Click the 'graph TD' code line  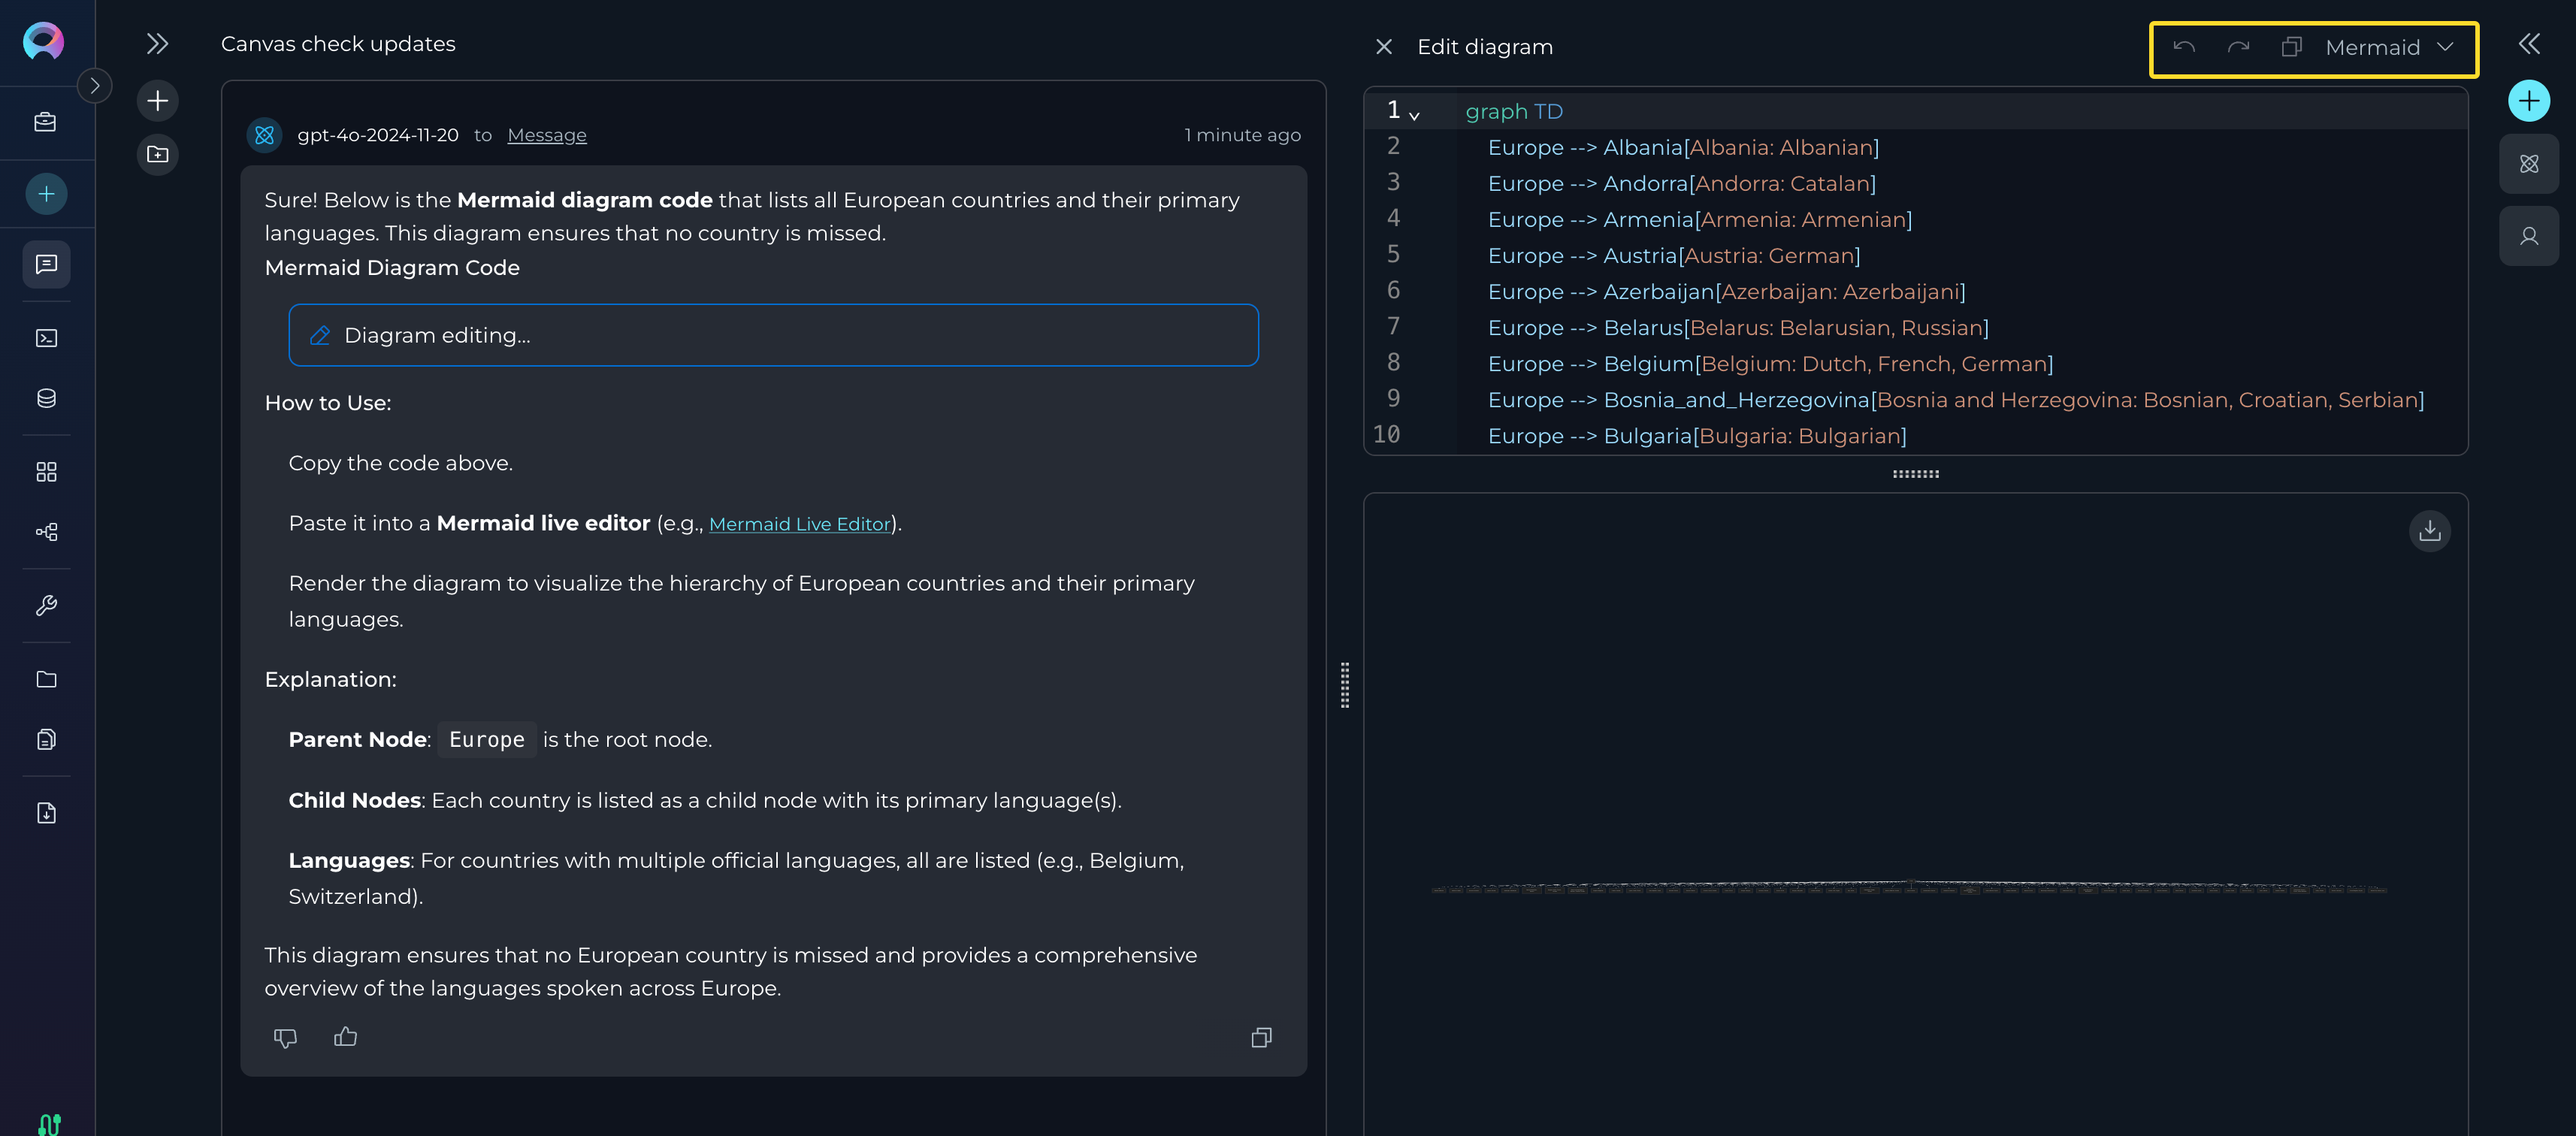pyautogui.click(x=1513, y=111)
